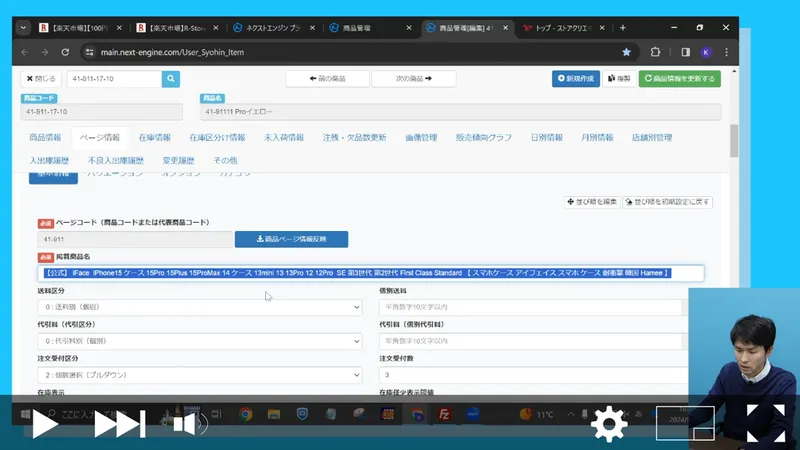Click the 注文受付数 field showing 3
This screenshot has width=800, height=450.
533,375
